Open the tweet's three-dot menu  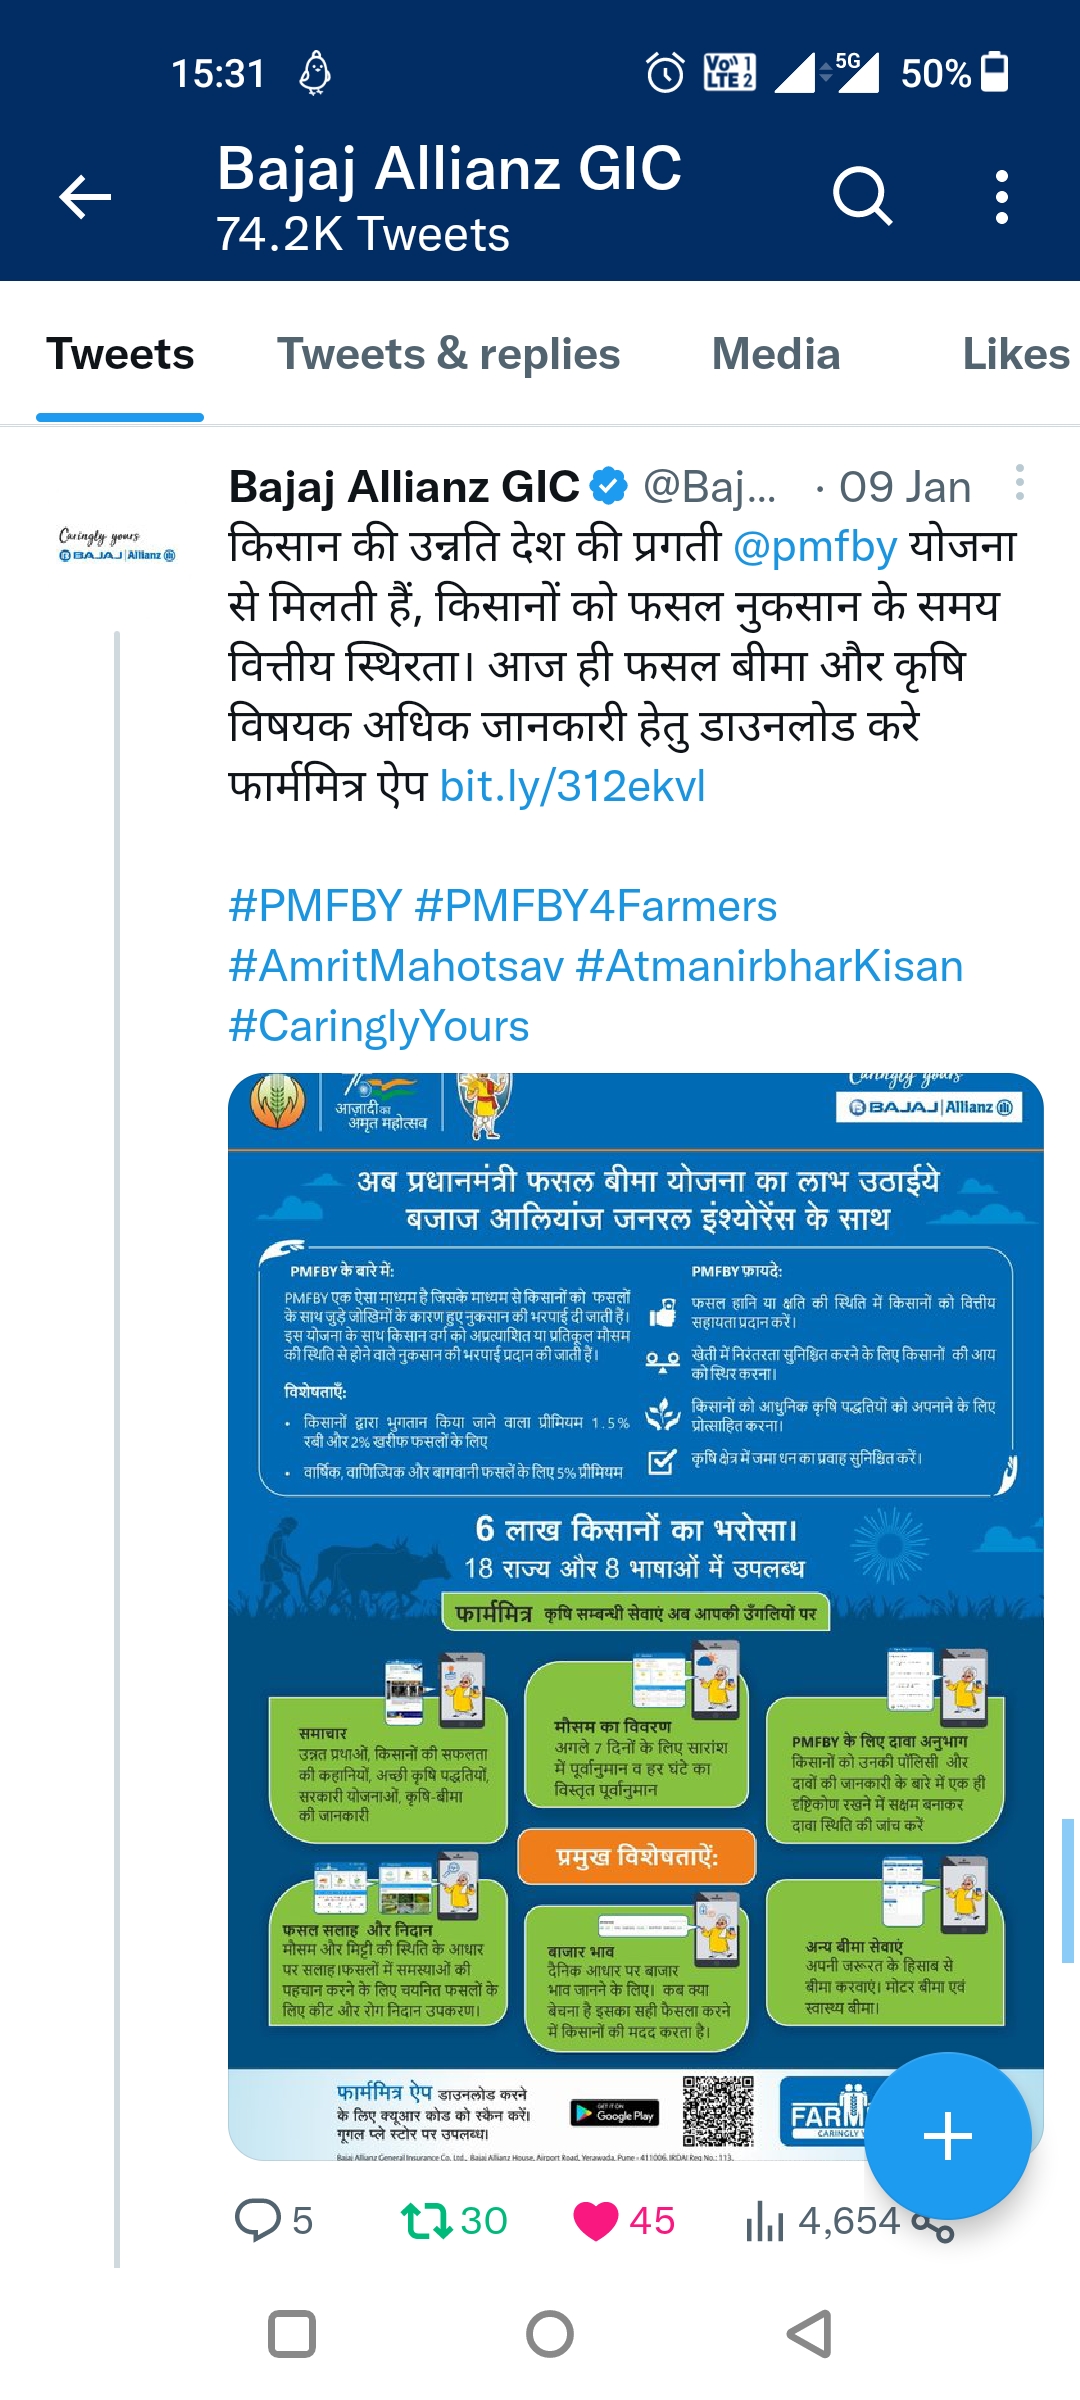tap(1019, 482)
